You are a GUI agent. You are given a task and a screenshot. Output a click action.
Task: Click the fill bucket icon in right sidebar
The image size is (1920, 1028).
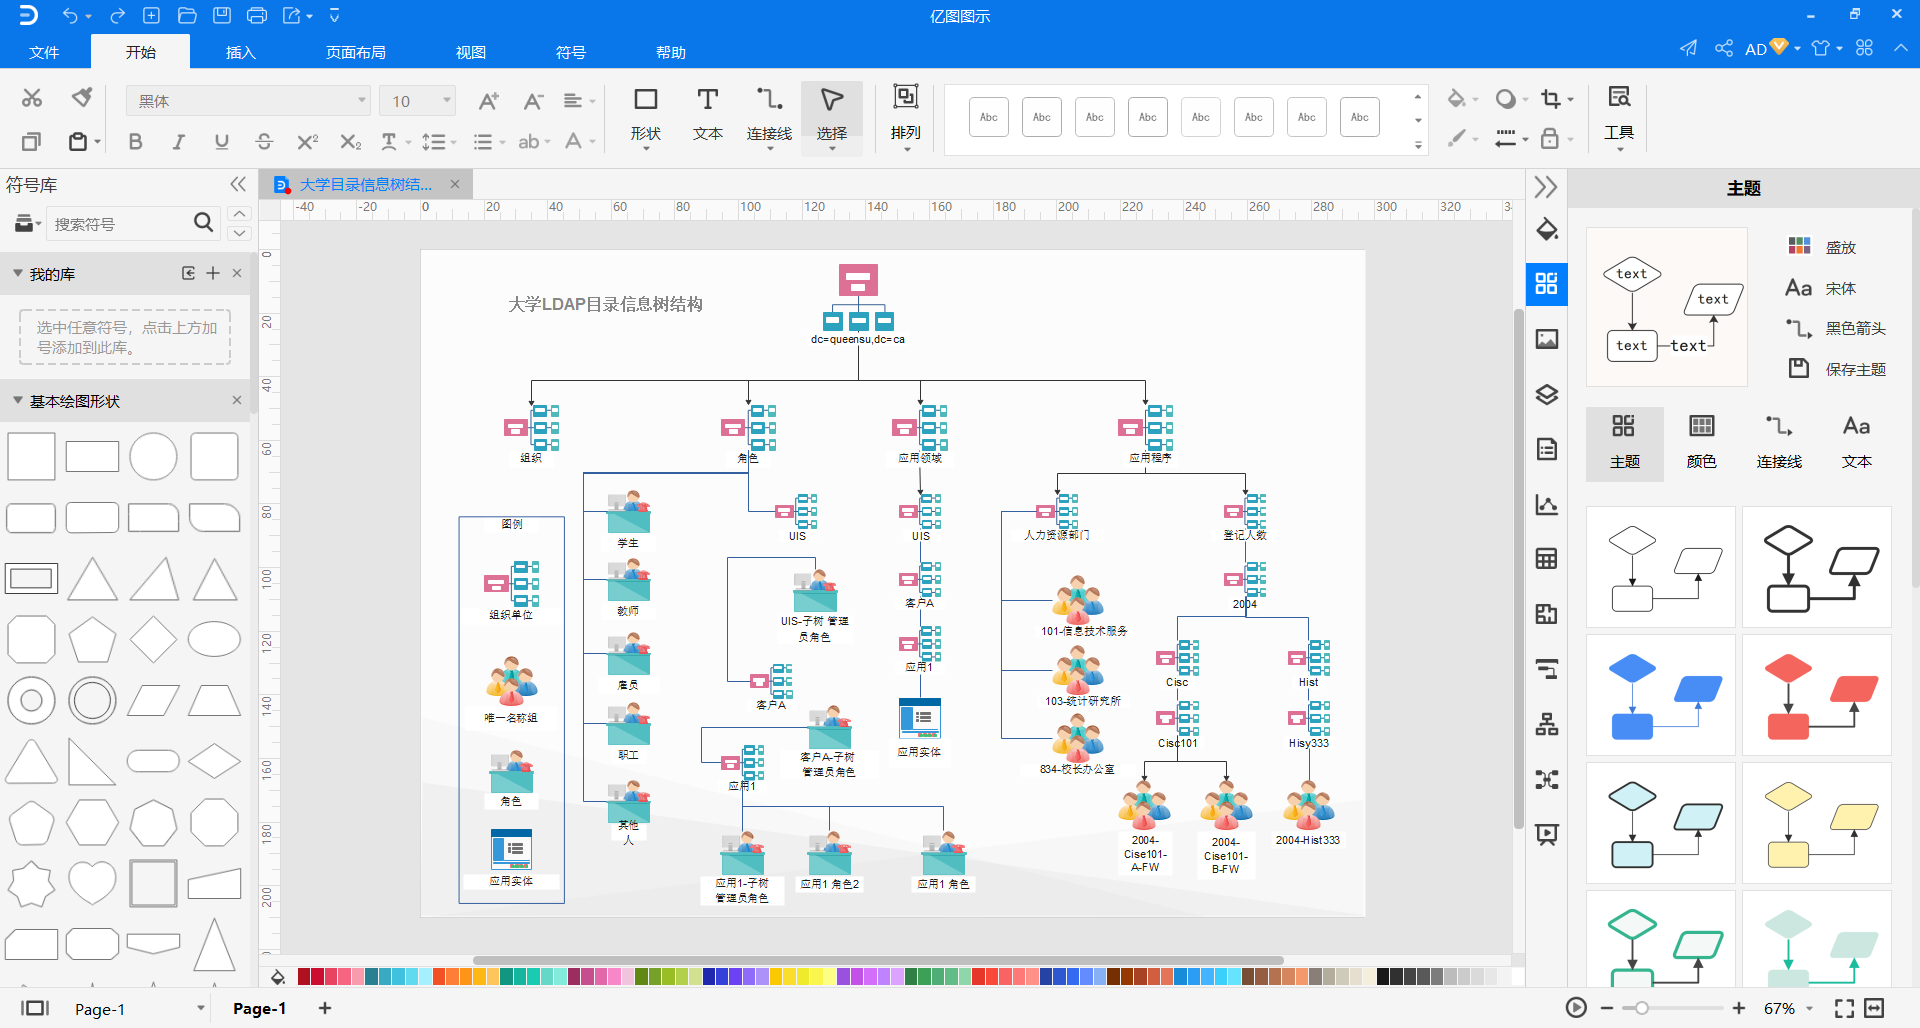(1546, 229)
